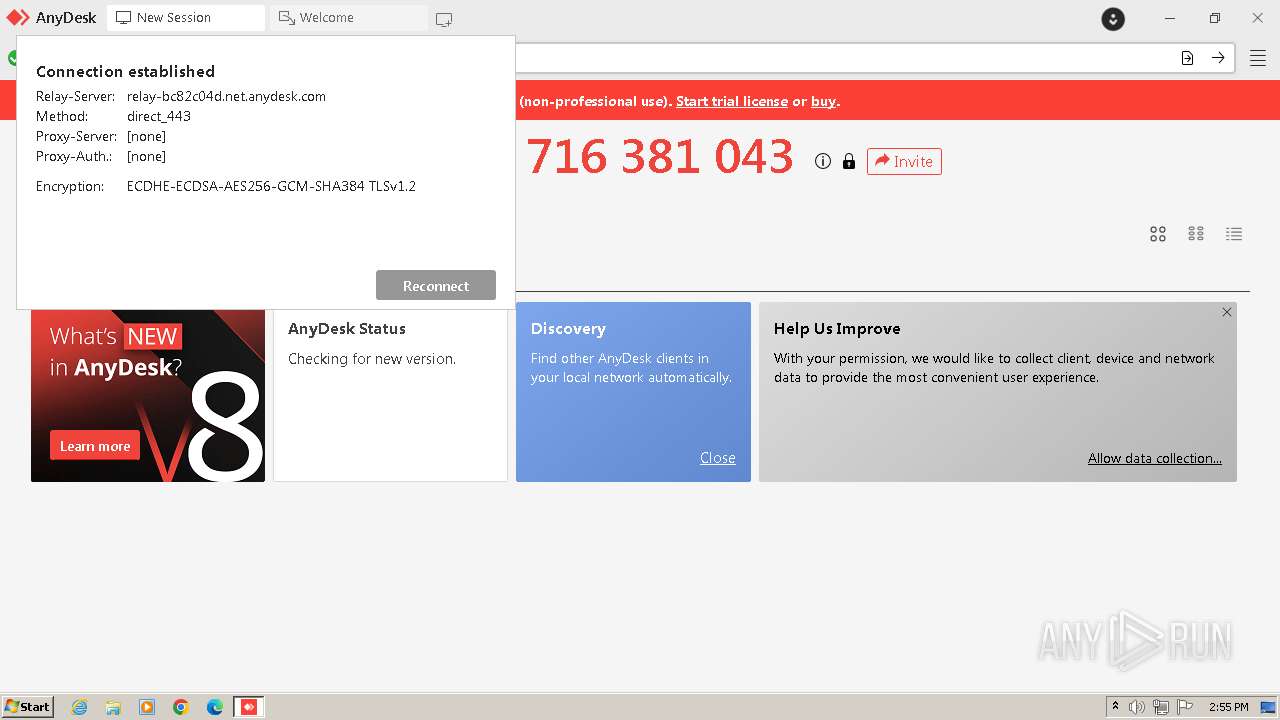1280x720 pixels.
Task: Launch Google Chrome from taskbar
Action: pos(181,707)
